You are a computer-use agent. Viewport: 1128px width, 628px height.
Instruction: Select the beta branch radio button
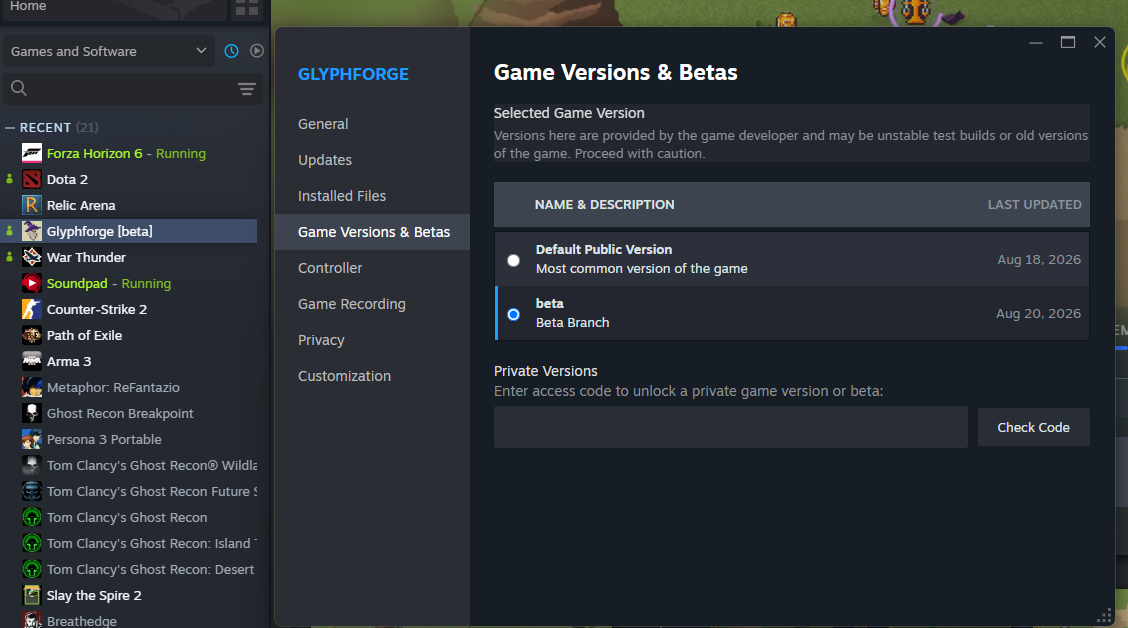[513, 314]
